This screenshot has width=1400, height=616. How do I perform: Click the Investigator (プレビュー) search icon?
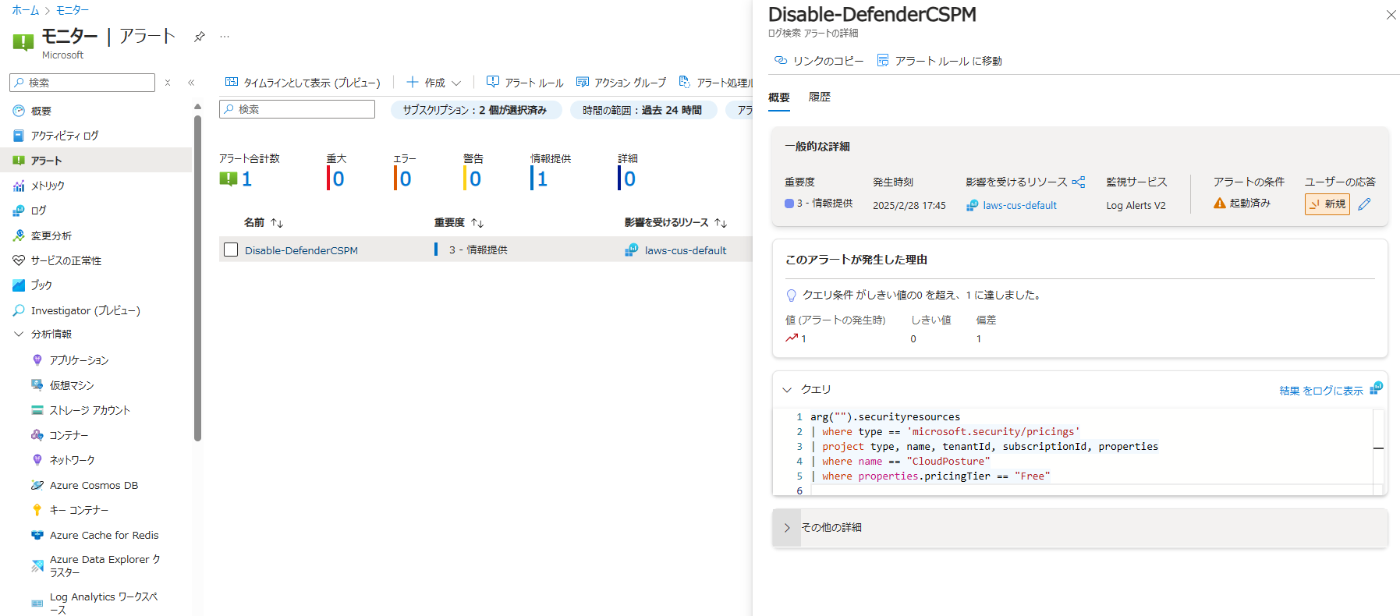click(x=18, y=311)
